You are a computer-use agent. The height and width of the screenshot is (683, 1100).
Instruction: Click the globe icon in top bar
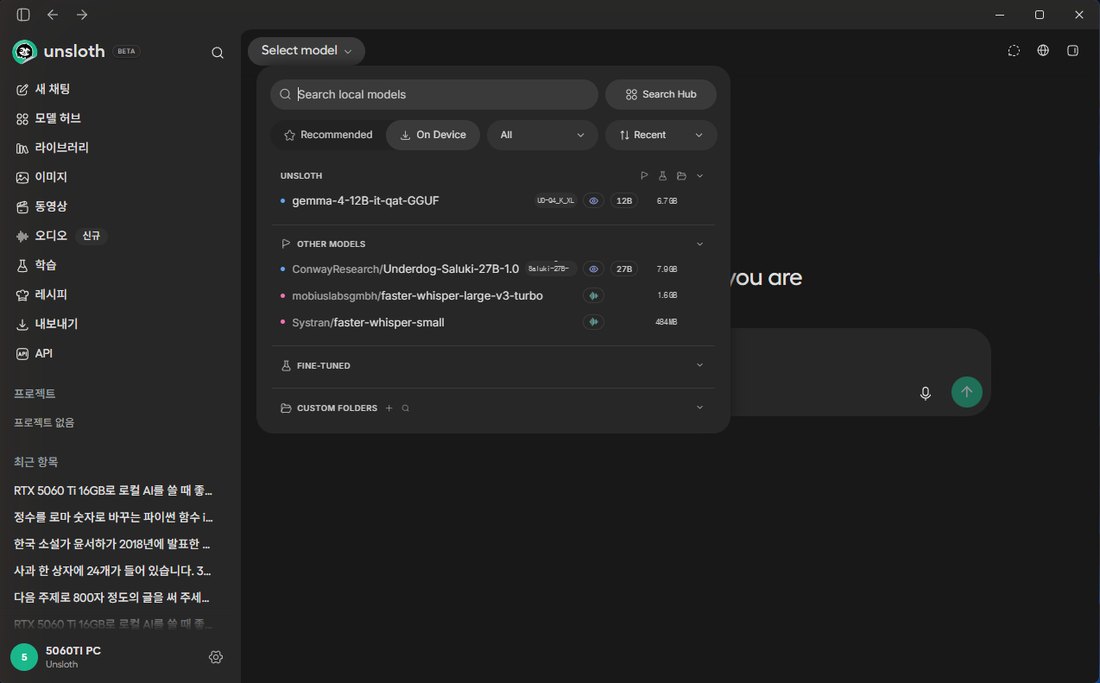tap(1043, 50)
